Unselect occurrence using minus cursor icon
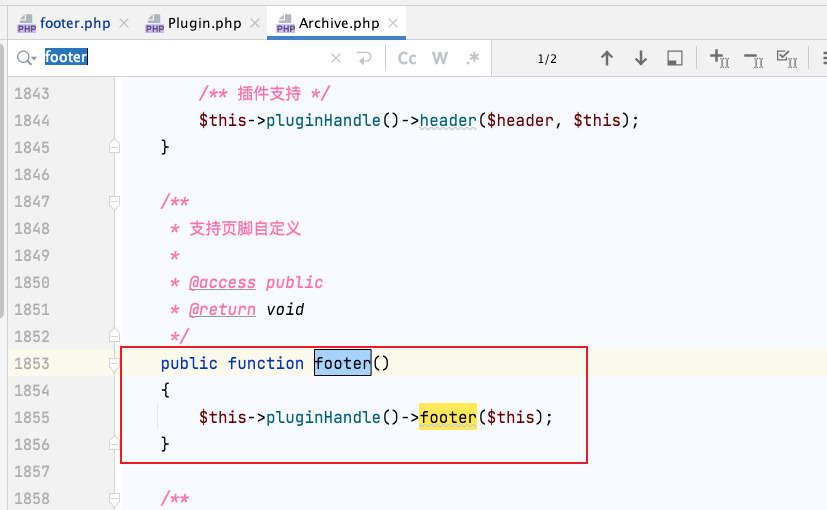Screen dimensions: 827x510 (x=753, y=58)
